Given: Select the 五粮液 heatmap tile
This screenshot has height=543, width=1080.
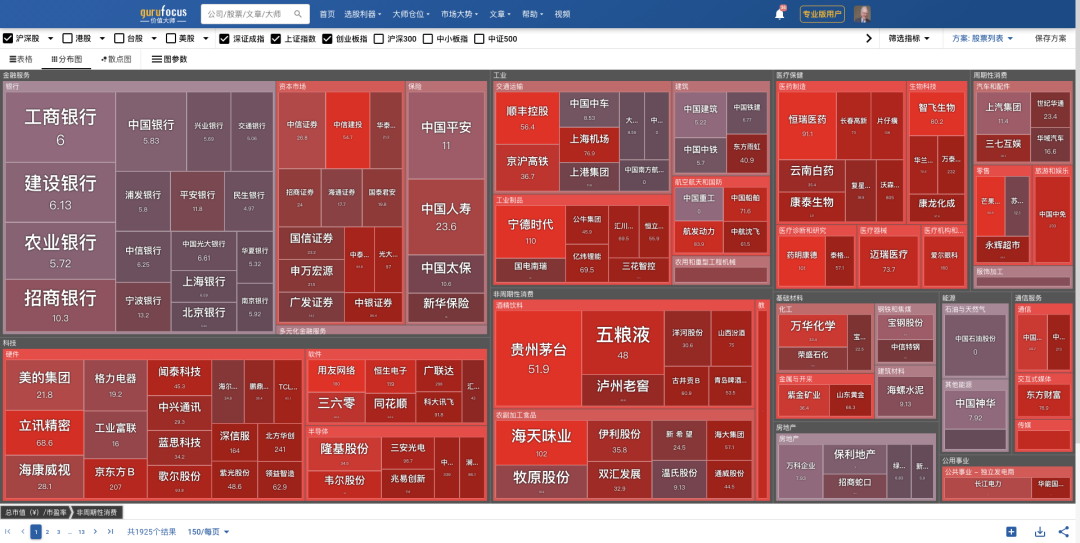Looking at the screenshot, I should [x=623, y=342].
